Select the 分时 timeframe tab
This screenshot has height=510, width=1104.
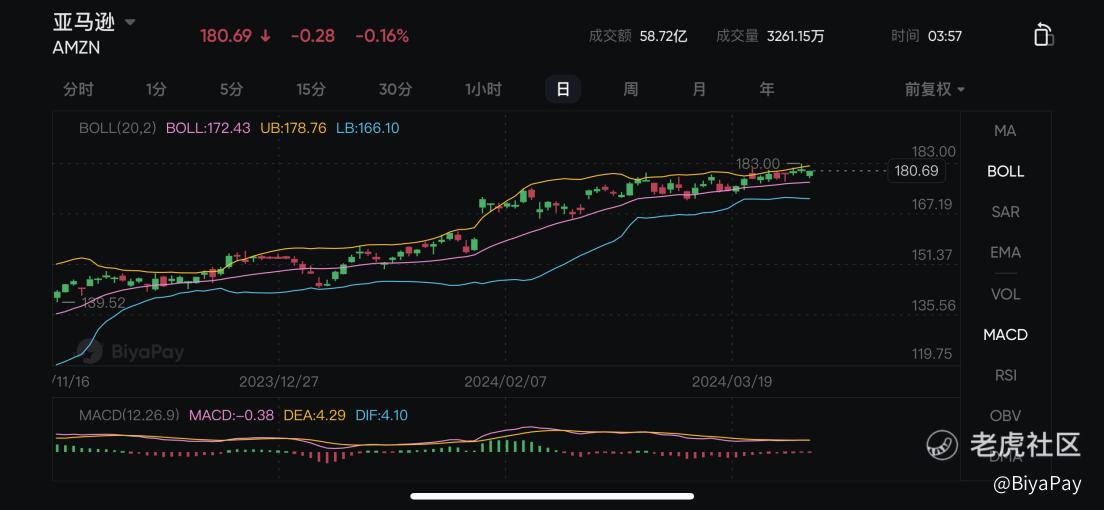78,89
